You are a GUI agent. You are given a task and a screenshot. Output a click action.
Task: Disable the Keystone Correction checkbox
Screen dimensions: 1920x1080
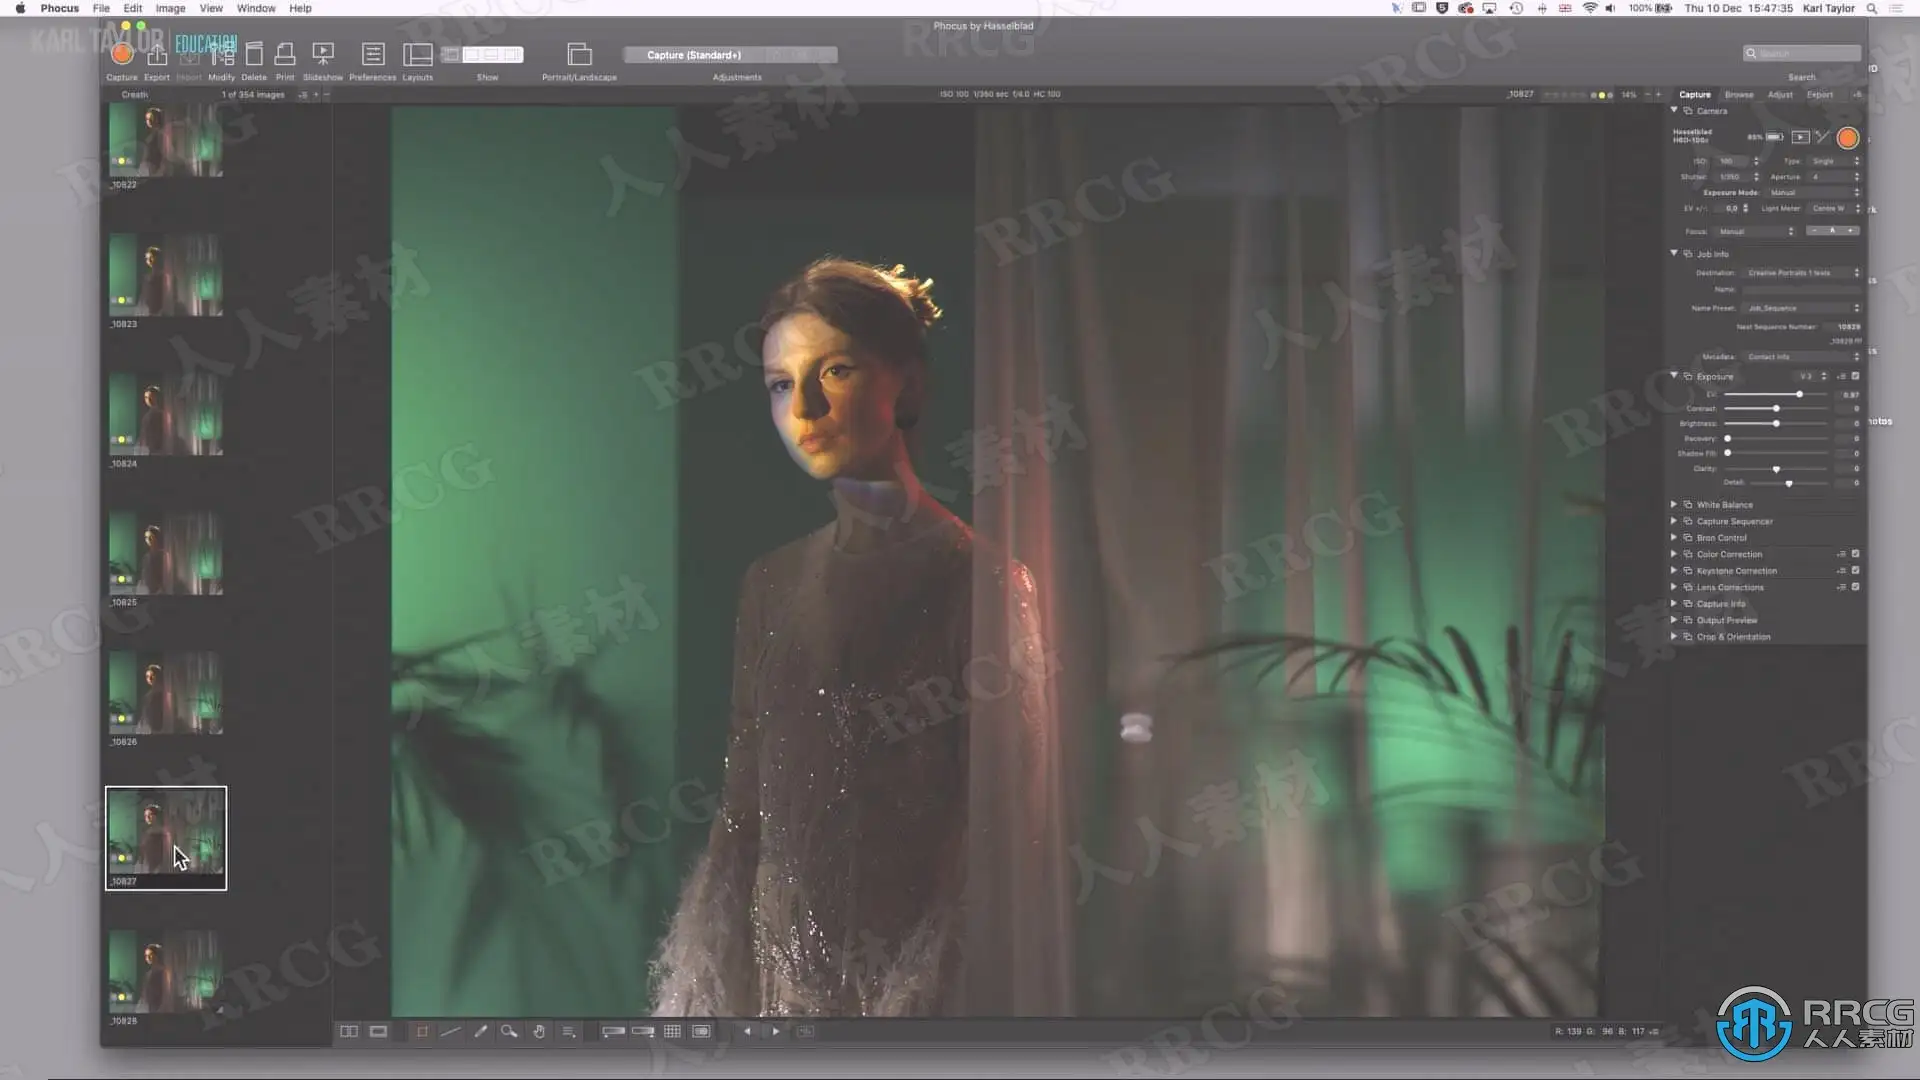coord(1855,570)
